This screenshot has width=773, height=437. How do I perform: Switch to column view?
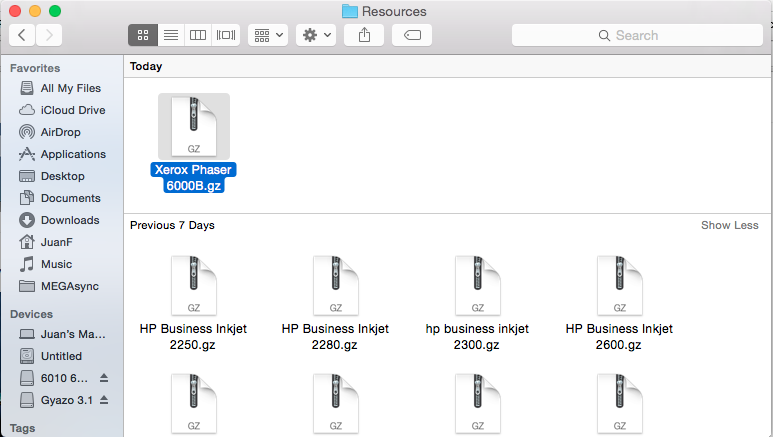[198, 35]
